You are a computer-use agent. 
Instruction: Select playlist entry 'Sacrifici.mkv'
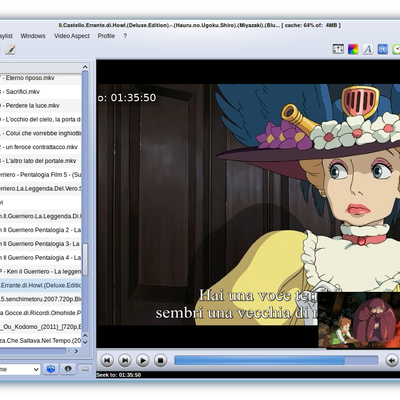click(x=40, y=92)
